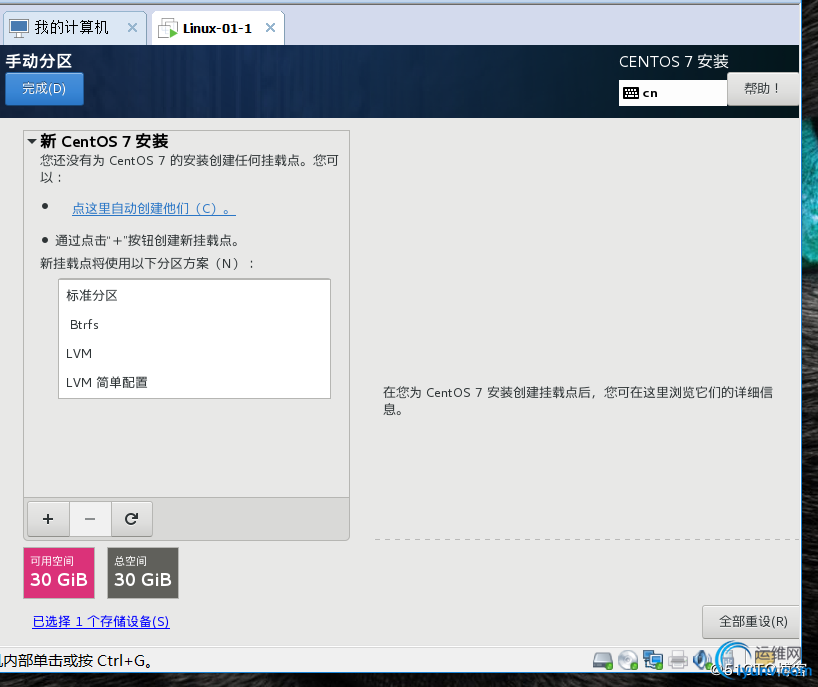The width and height of the screenshot is (818, 687).
Task: Select LVM partitioning scheme
Action: (x=194, y=354)
